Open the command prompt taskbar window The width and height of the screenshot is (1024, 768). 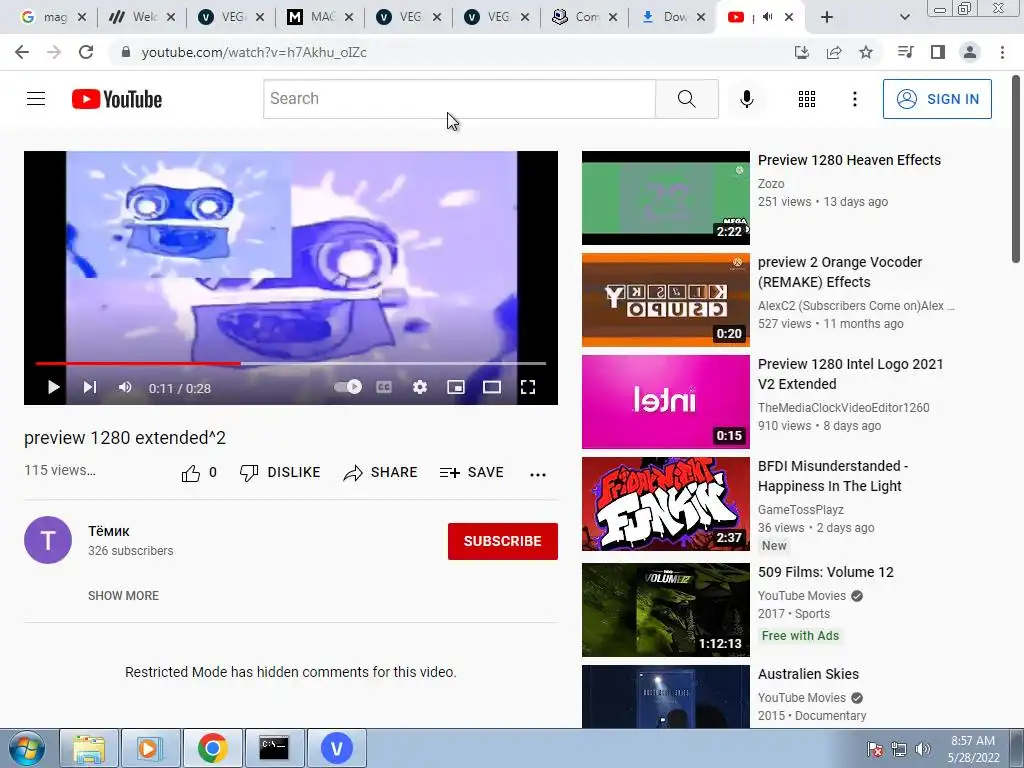coord(274,748)
